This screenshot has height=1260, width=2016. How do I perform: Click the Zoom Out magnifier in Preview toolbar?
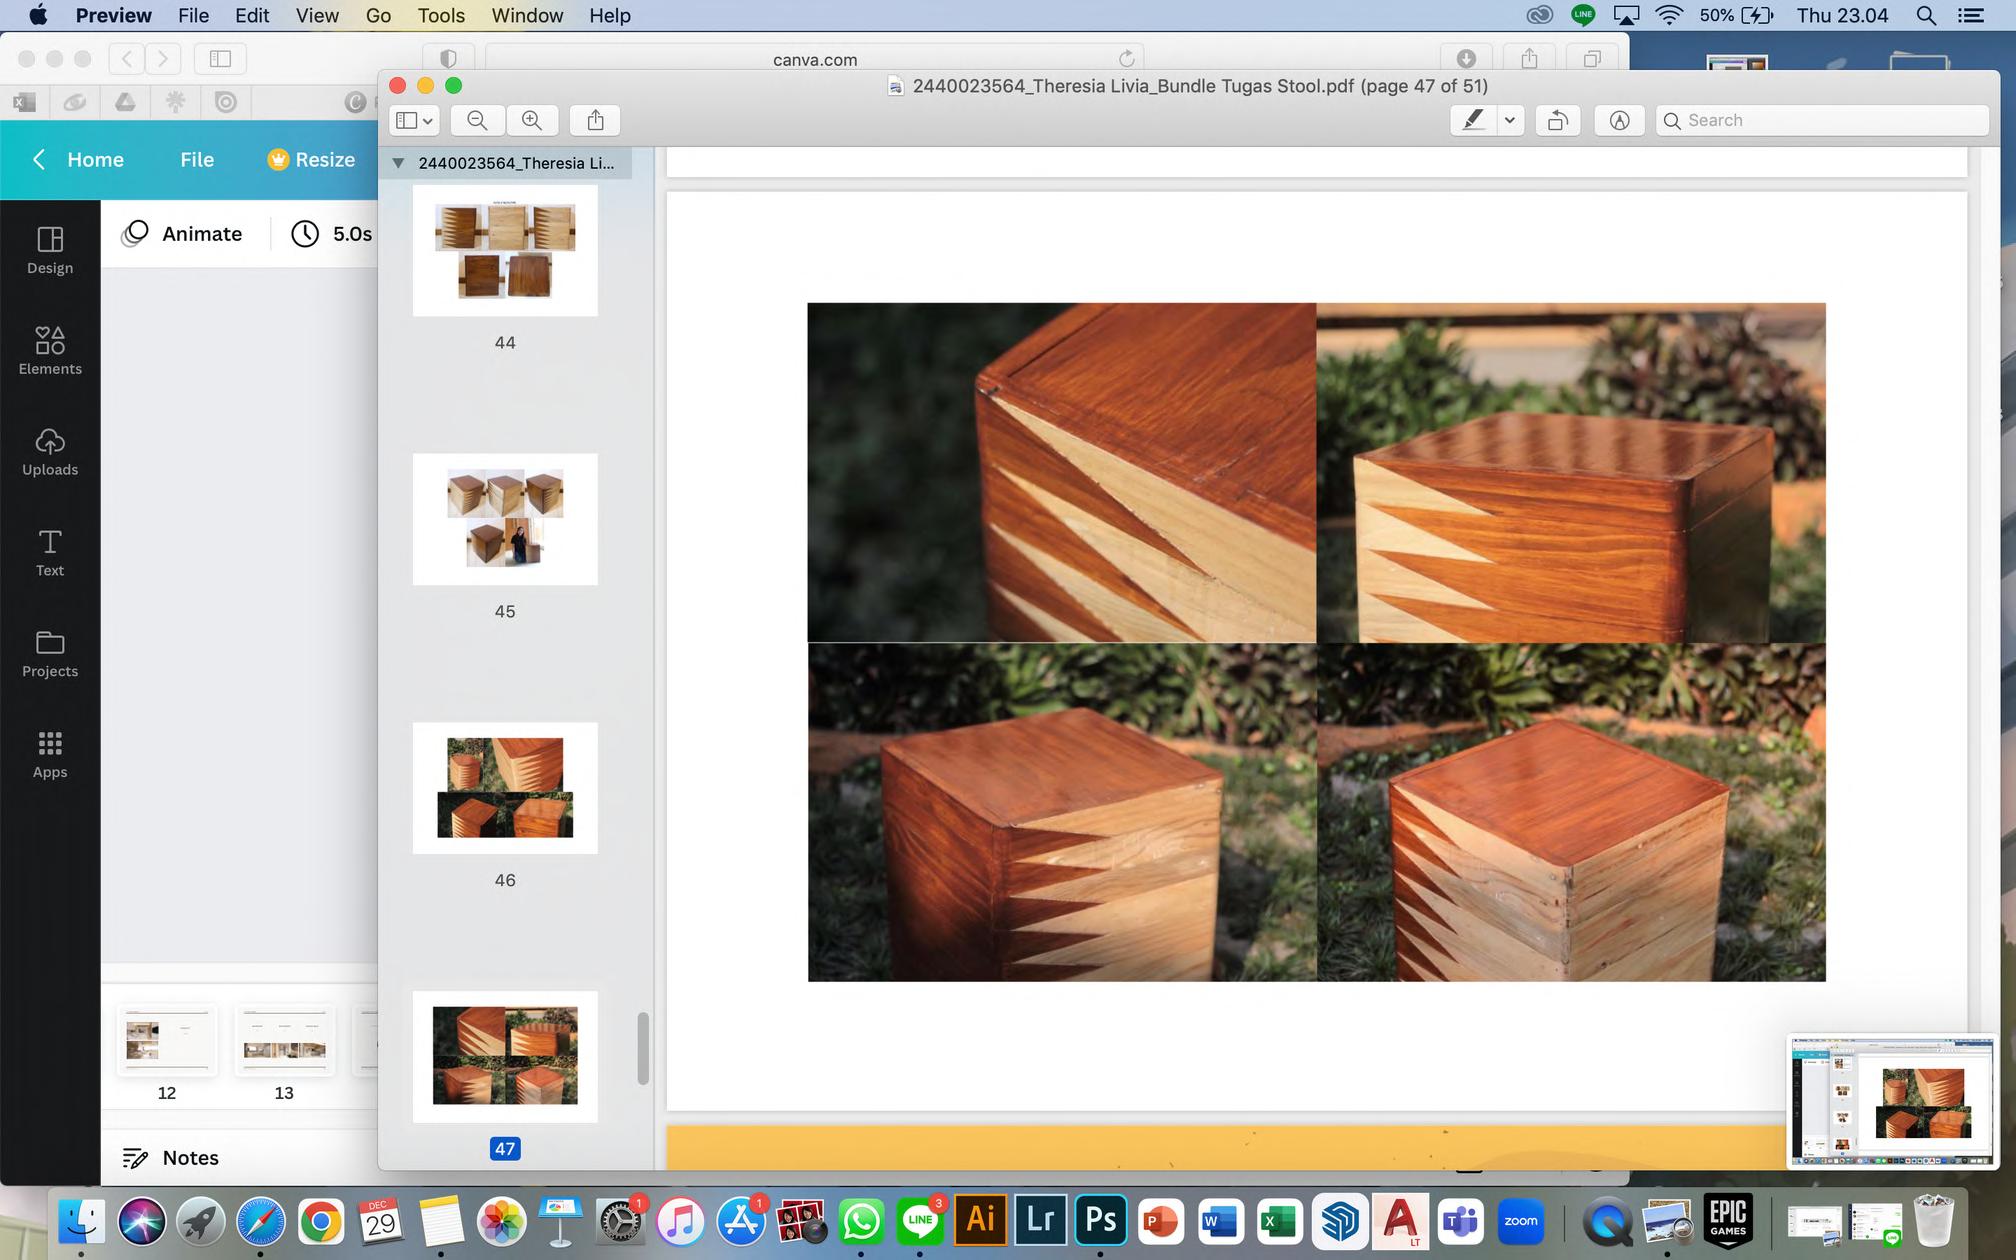477,120
